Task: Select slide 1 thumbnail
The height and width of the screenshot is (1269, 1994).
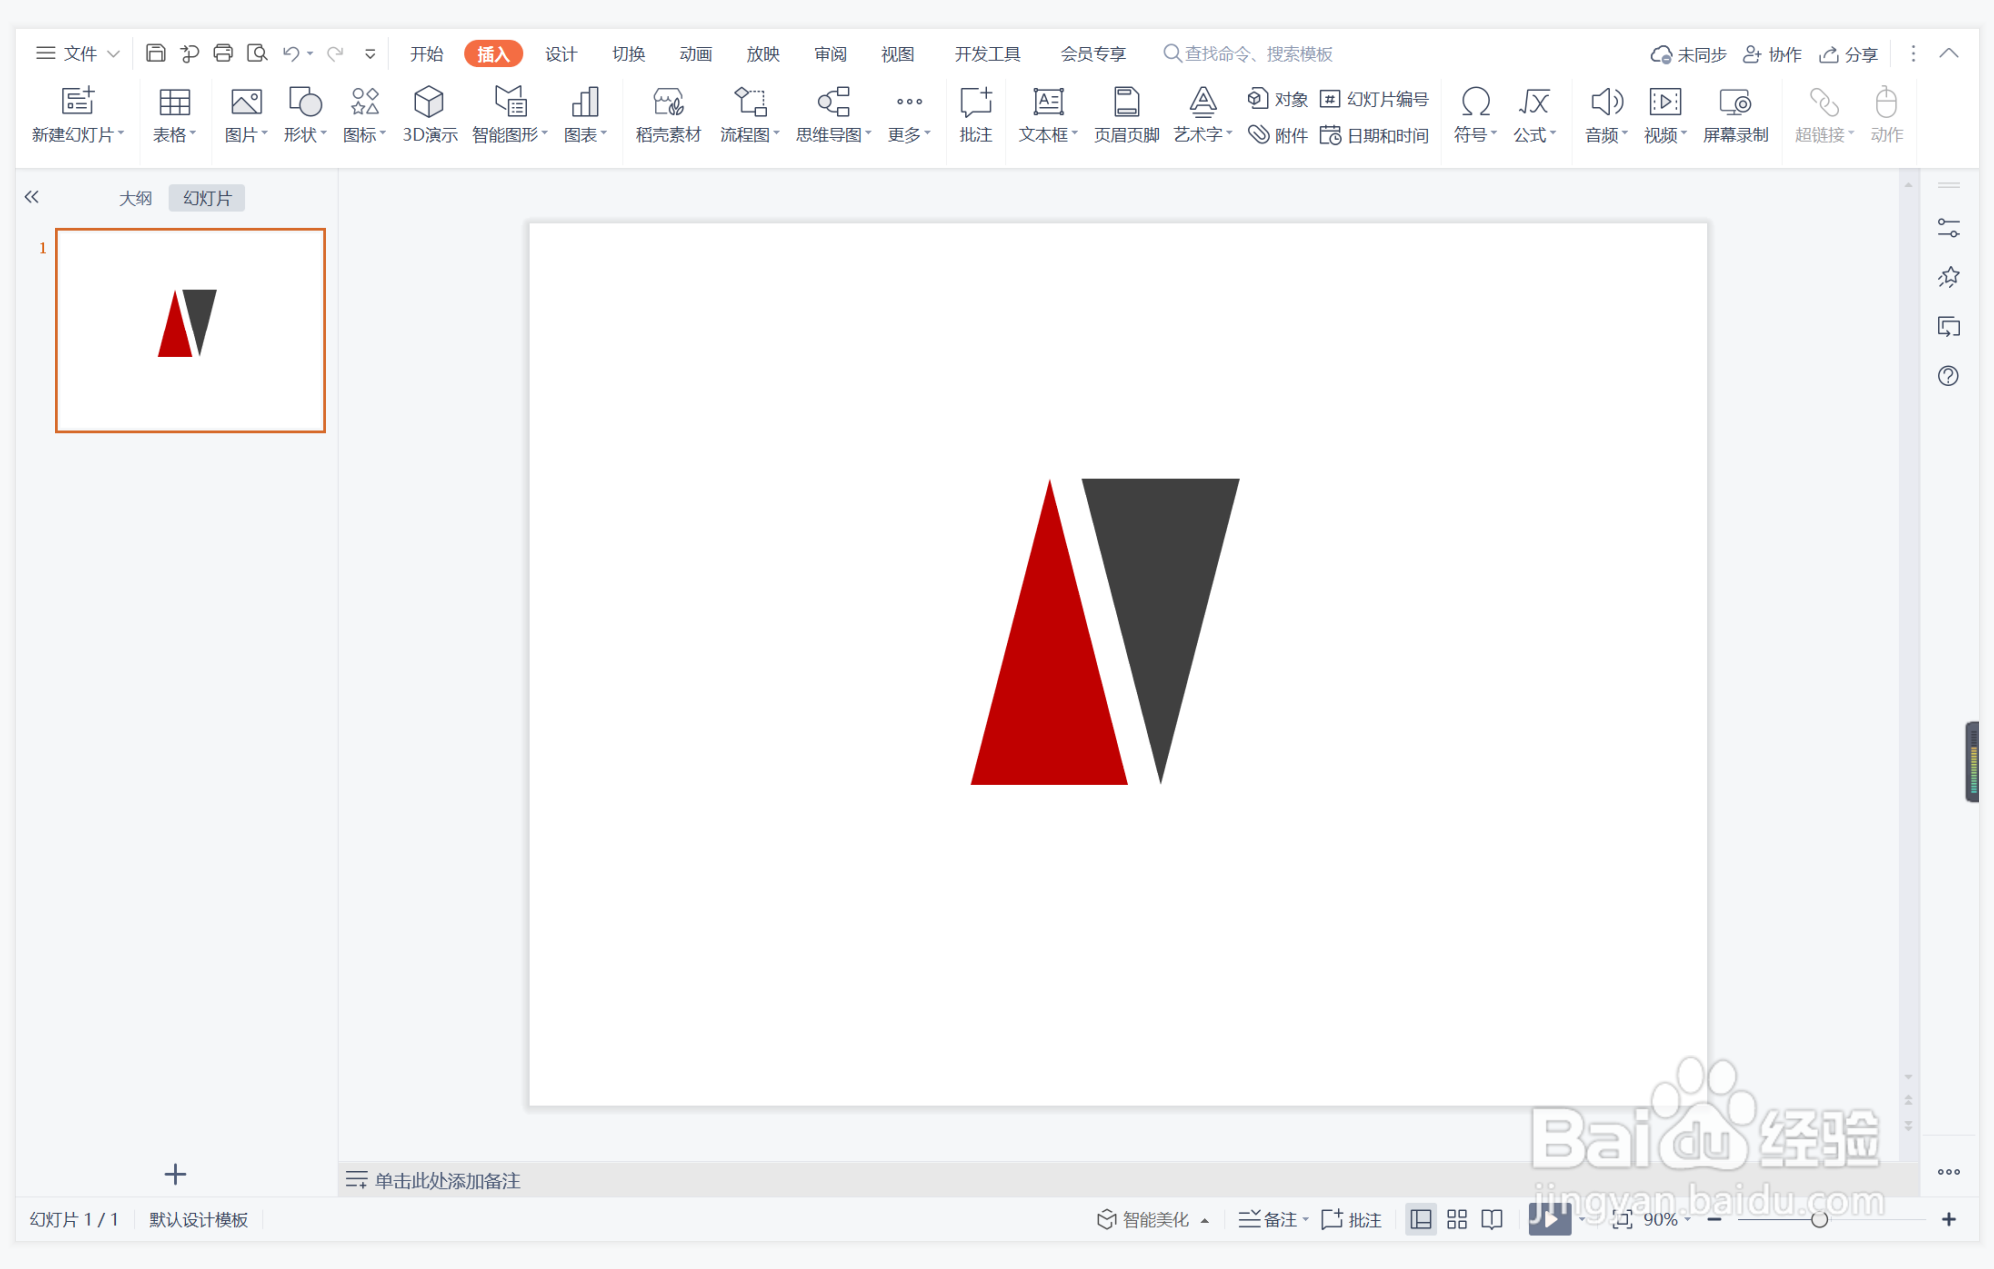Action: point(190,330)
